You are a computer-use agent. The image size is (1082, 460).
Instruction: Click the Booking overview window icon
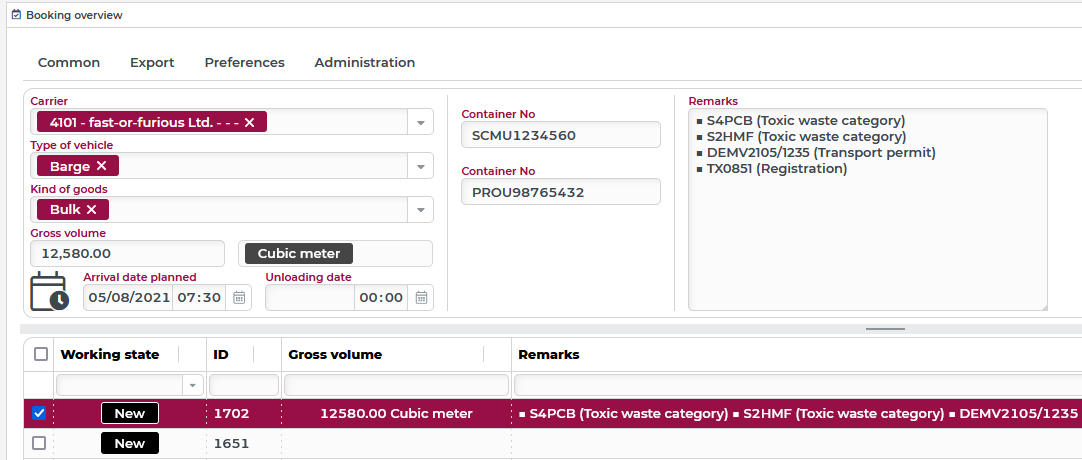[x=15, y=15]
